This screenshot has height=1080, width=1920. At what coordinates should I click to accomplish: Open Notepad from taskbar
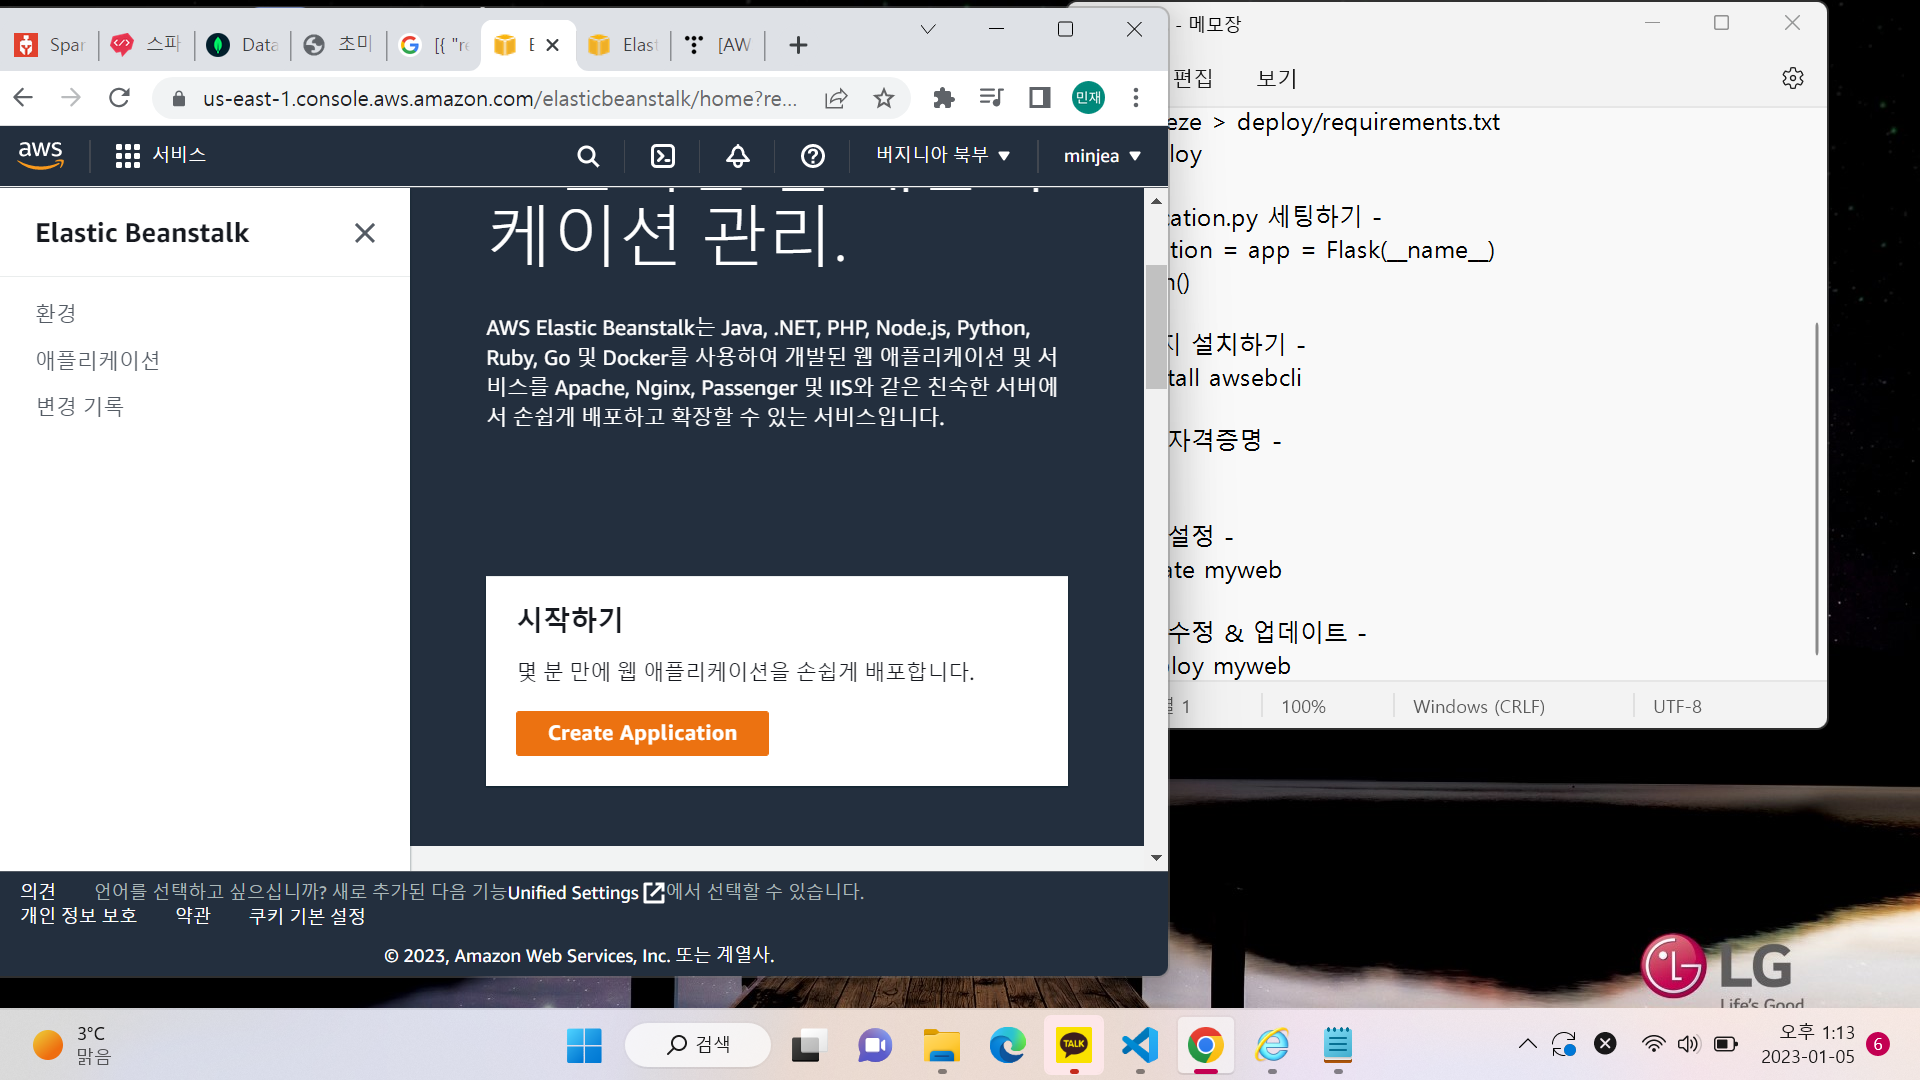(x=1338, y=1045)
